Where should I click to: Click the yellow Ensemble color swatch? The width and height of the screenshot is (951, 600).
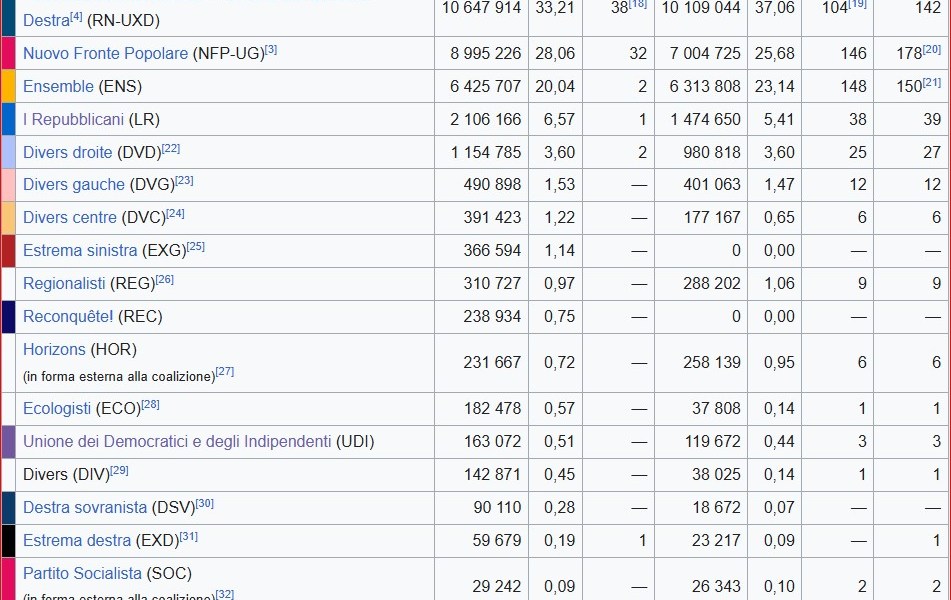(7, 87)
